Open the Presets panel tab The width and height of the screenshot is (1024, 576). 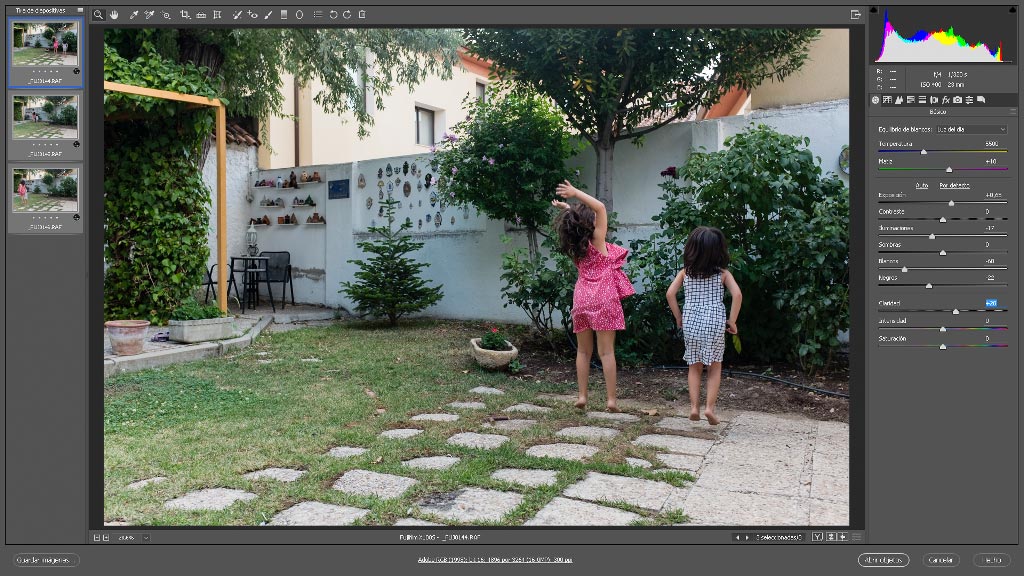click(x=969, y=100)
